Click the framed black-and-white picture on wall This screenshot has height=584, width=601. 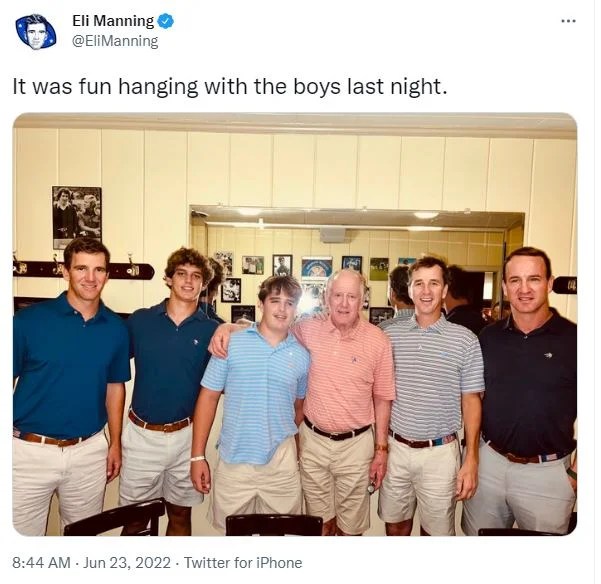pyautogui.click(x=77, y=217)
